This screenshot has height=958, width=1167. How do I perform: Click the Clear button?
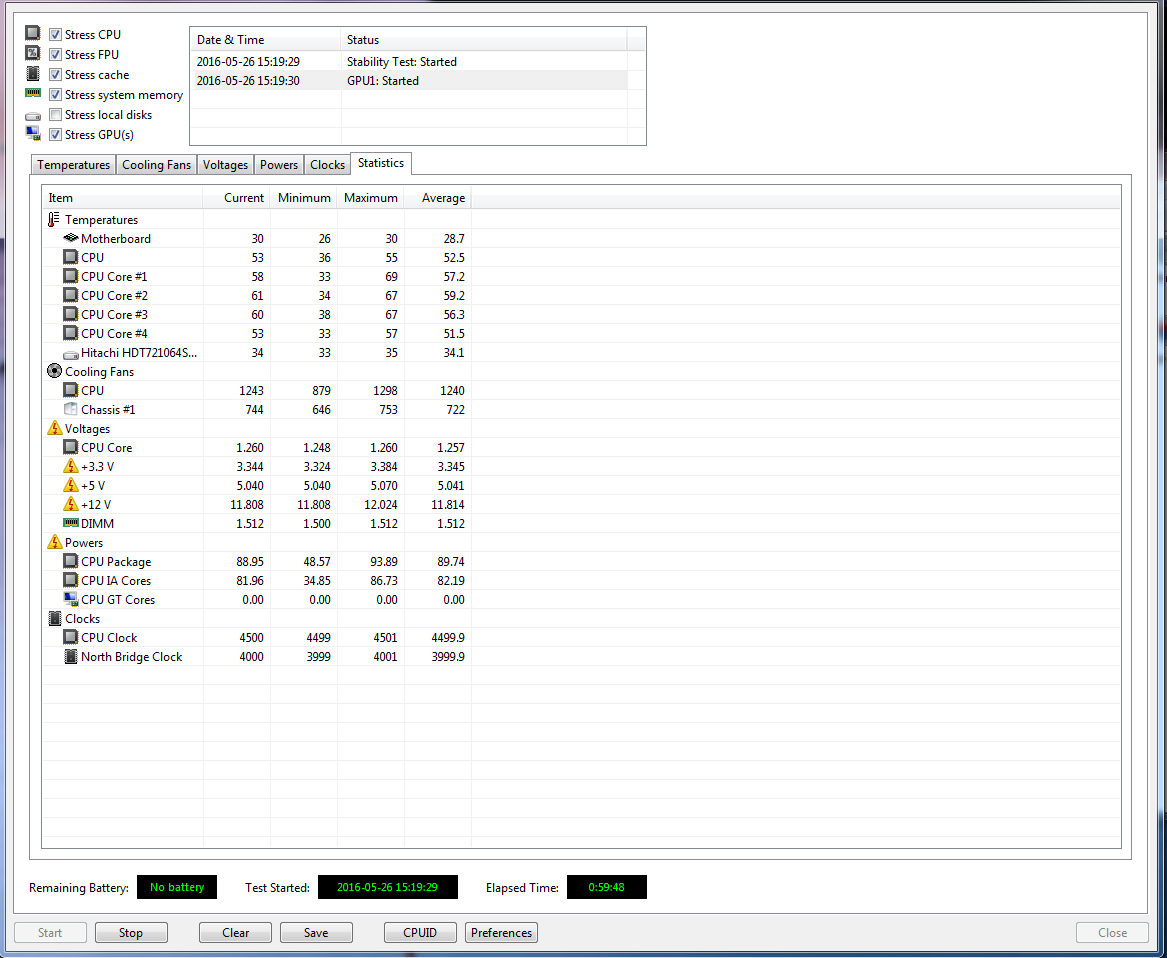pyautogui.click(x=236, y=933)
